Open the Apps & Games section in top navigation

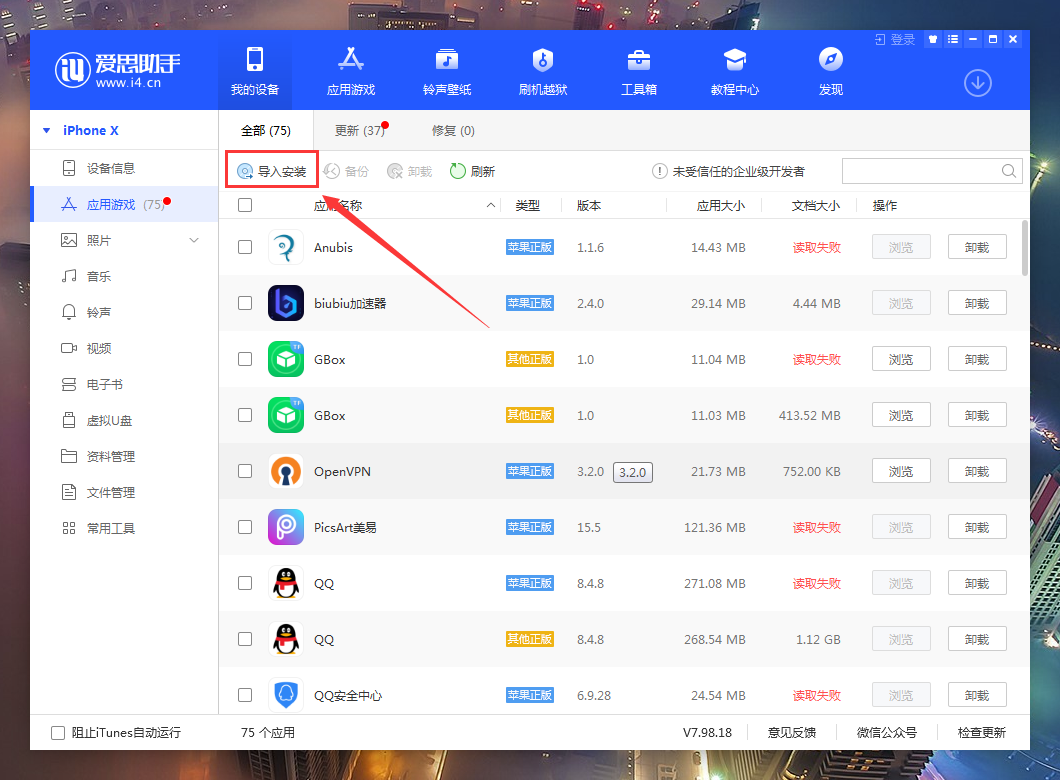pos(350,71)
